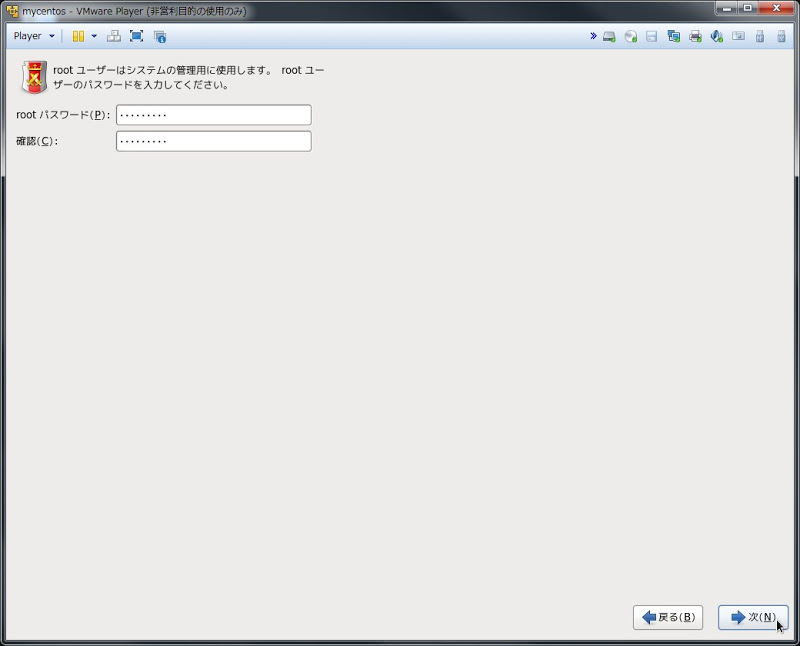Expand the collapsed toolbar chevron

(593, 36)
